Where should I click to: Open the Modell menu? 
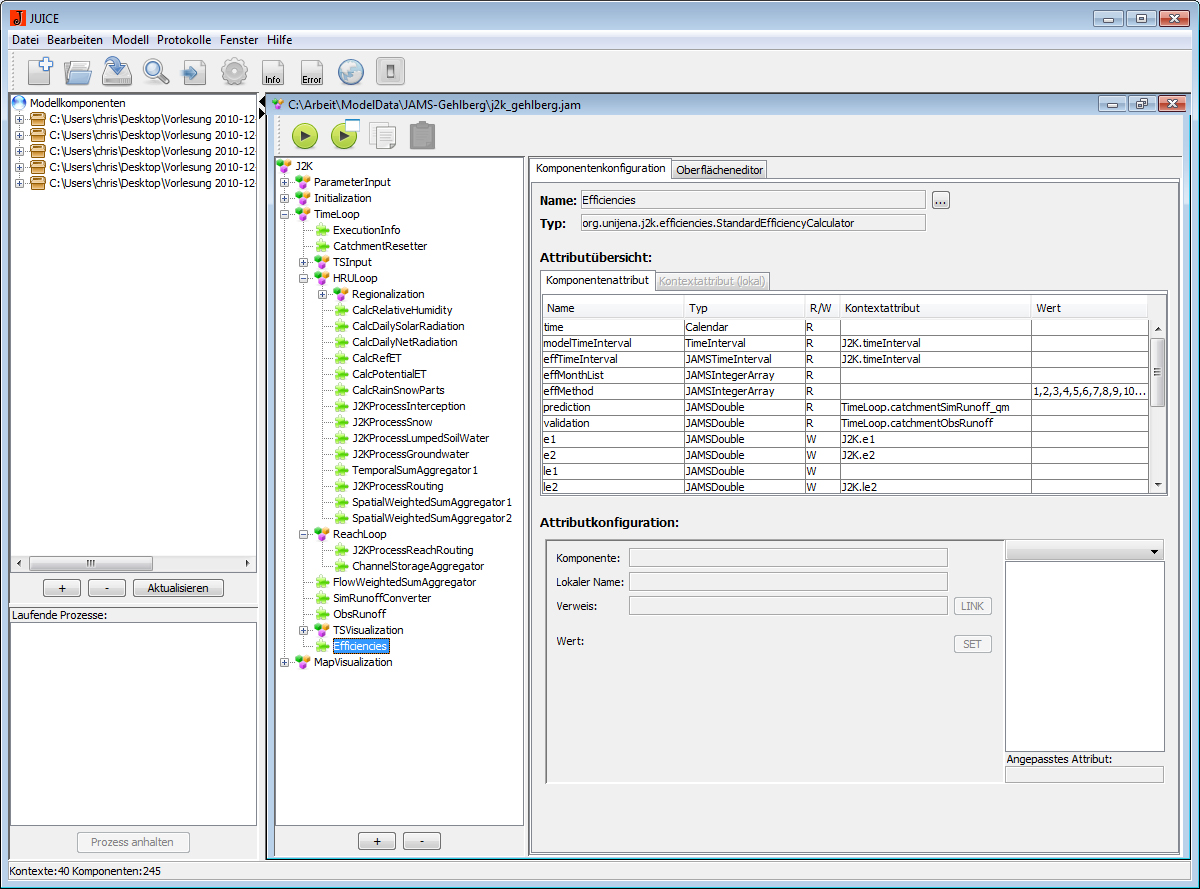pos(130,40)
